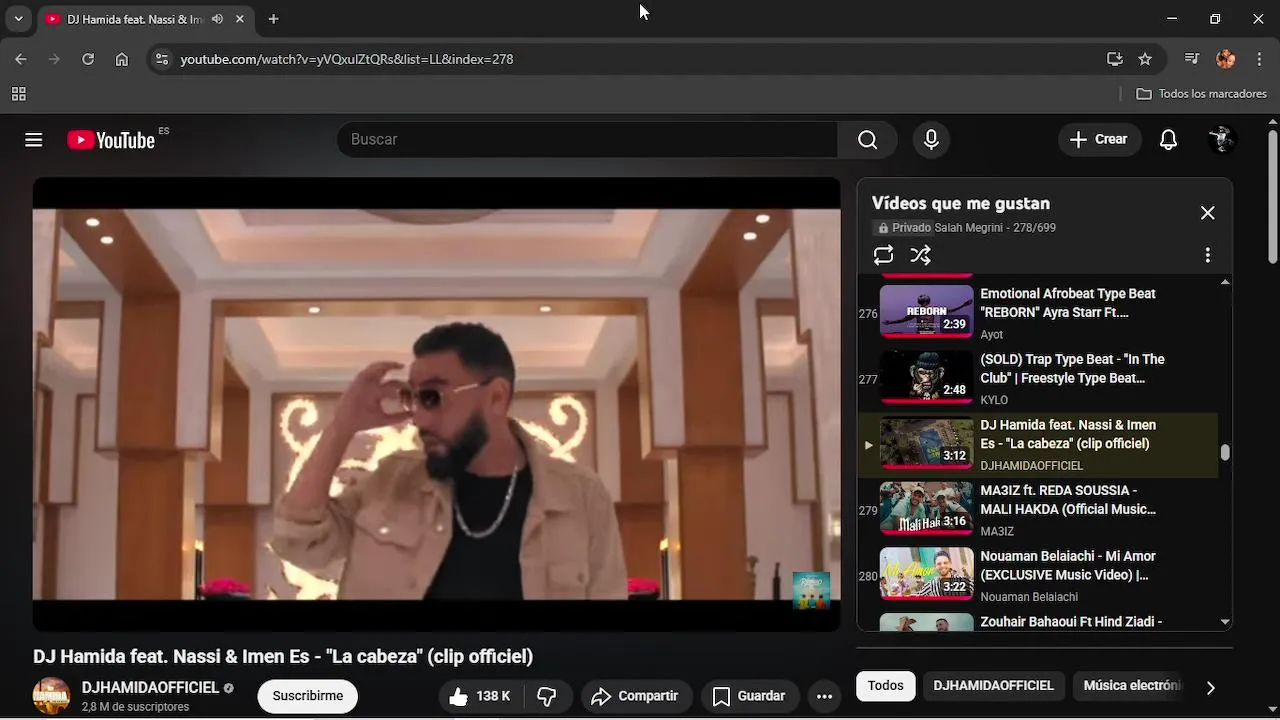This screenshot has width=1280, height=720.
Task: Click the channel watermark in the video corner
Action: pos(811,589)
